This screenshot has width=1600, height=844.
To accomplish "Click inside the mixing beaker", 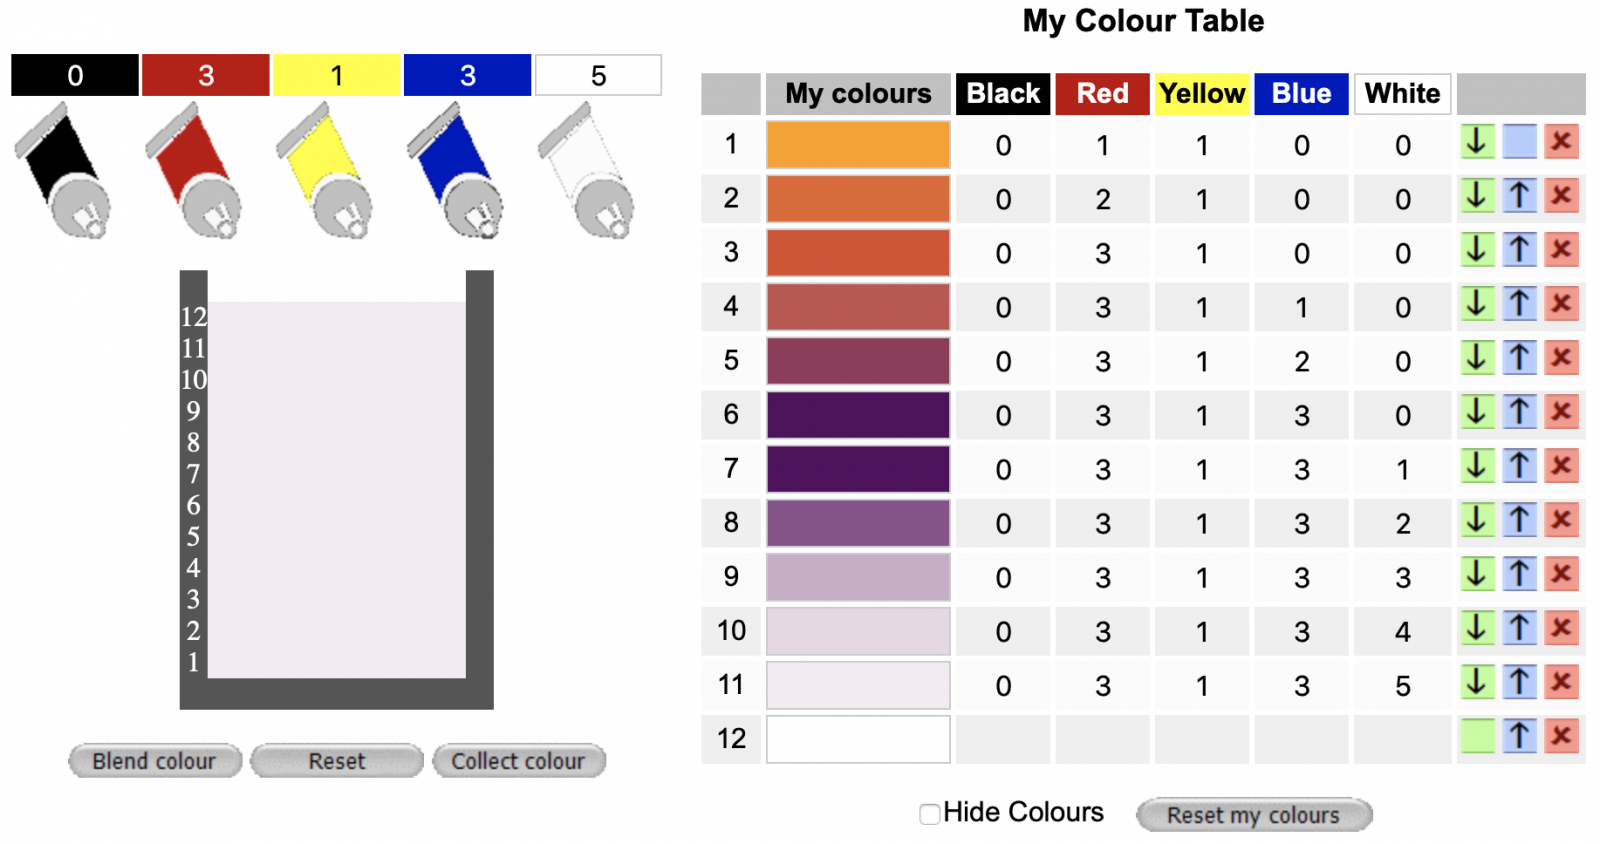I will [336, 490].
